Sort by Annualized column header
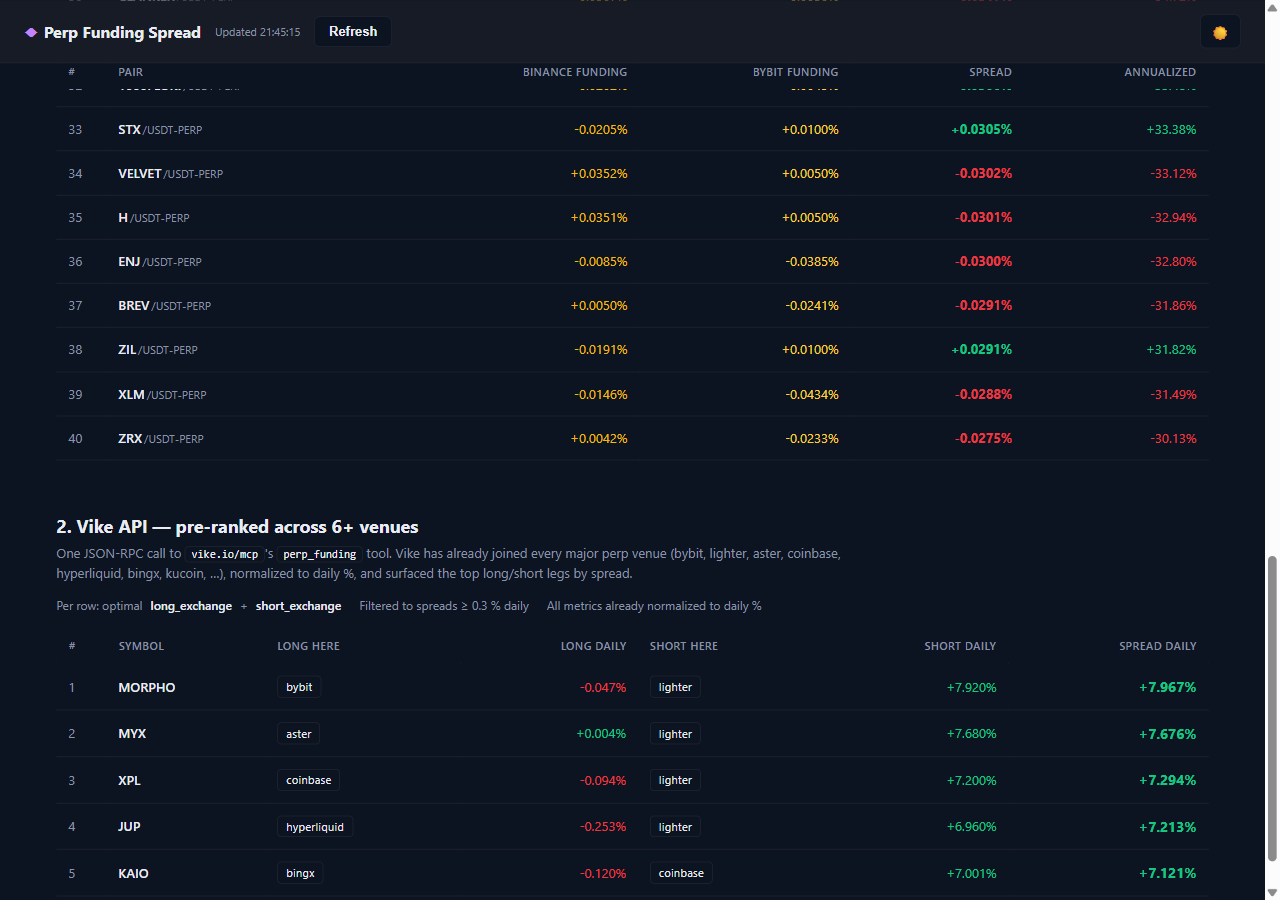Screen dimensions: 1280x900 coord(1160,72)
